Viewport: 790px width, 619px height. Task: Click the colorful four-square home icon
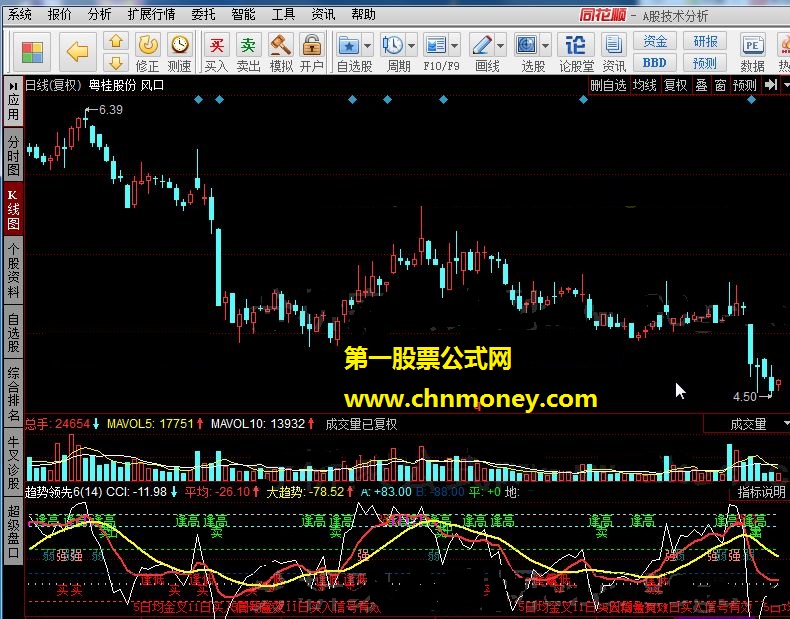coord(32,52)
